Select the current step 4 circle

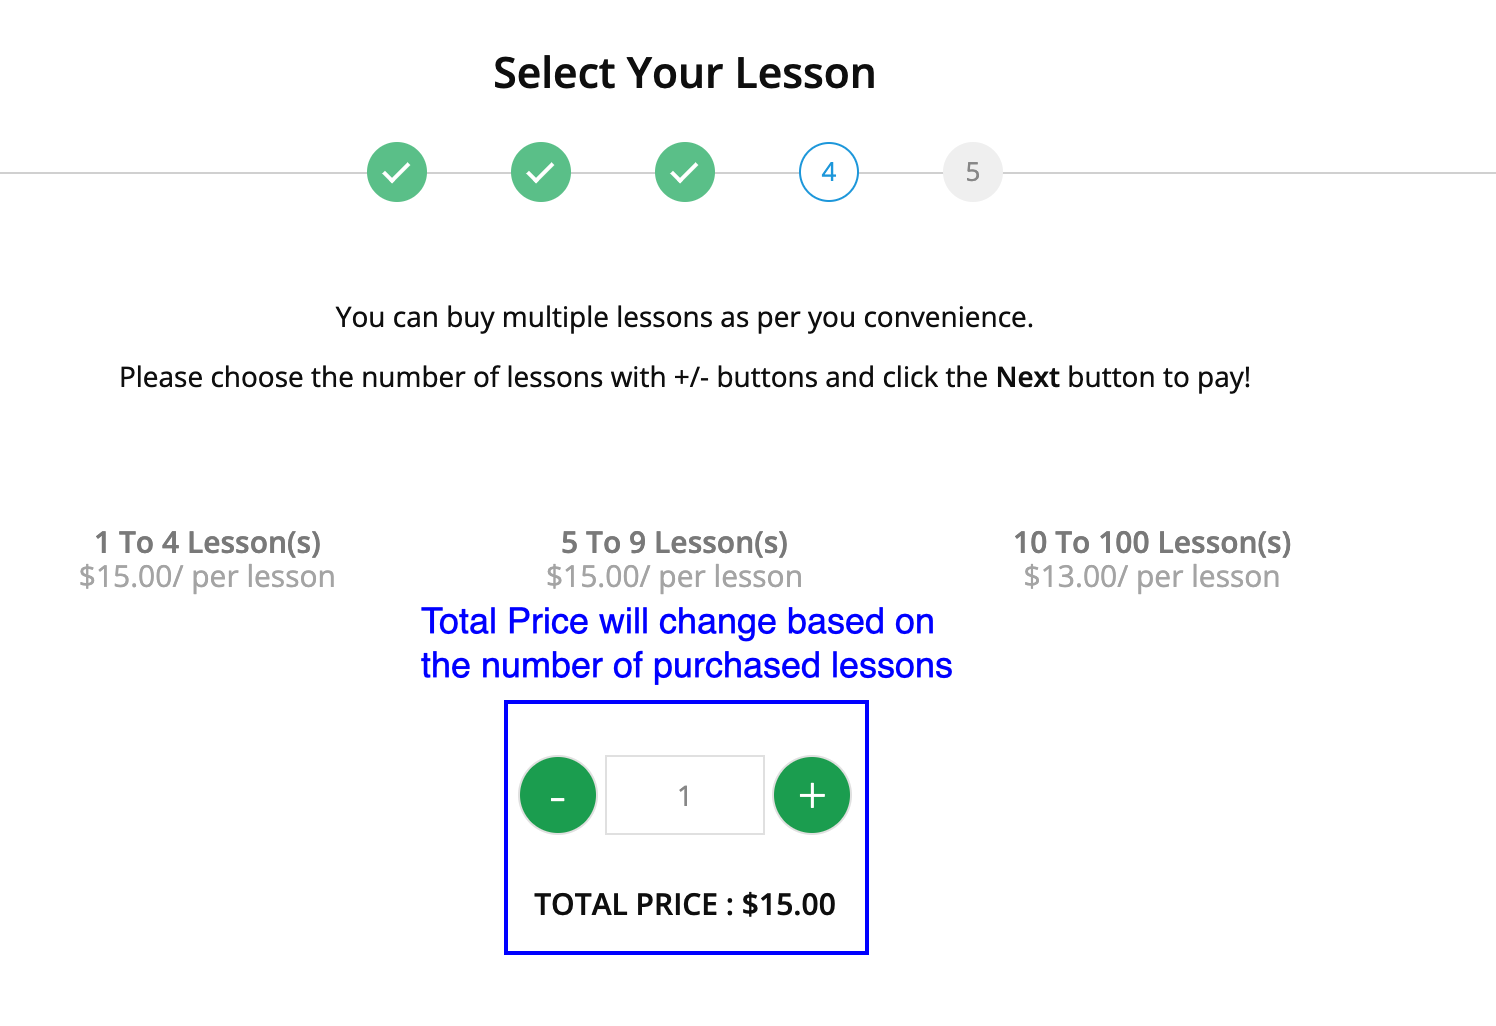click(829, 172)
